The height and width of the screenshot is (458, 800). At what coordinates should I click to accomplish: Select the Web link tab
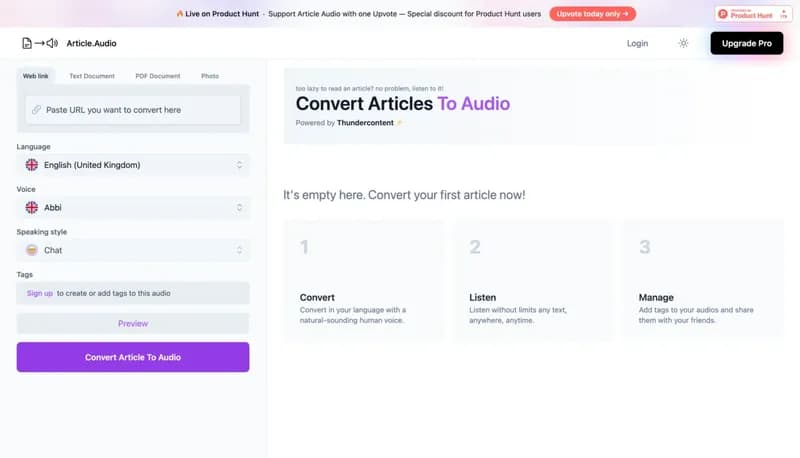[35, 76]
